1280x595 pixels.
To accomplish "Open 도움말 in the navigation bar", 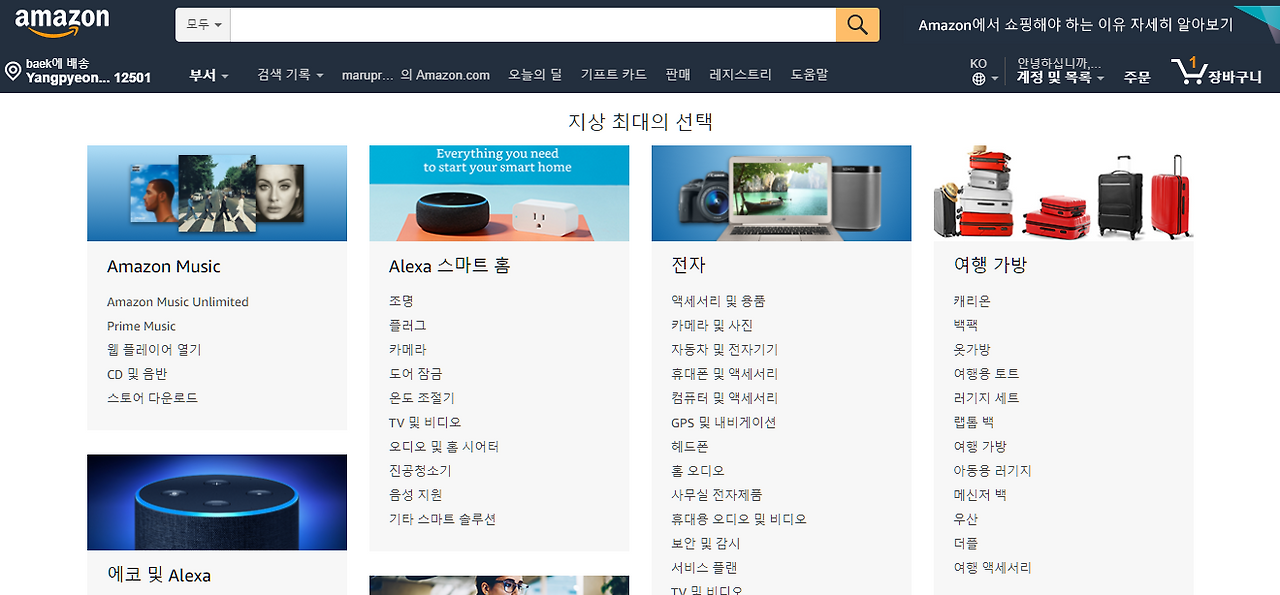I will coord(809,75).
